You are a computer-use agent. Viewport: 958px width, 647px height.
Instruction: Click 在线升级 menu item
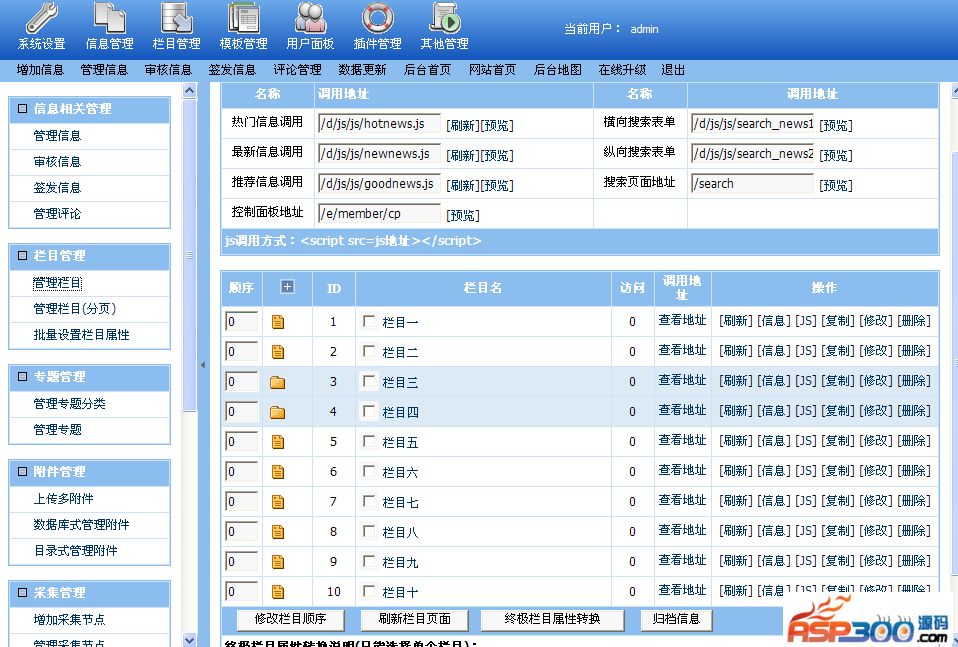pos(622,70)
